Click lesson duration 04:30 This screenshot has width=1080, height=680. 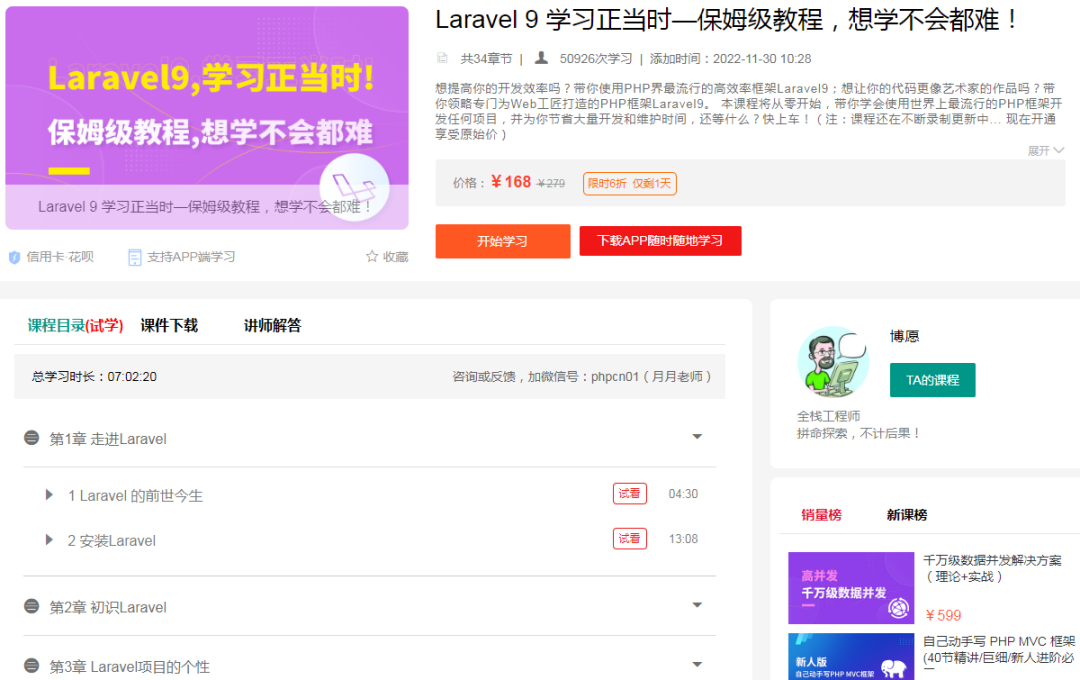point(683,494)
